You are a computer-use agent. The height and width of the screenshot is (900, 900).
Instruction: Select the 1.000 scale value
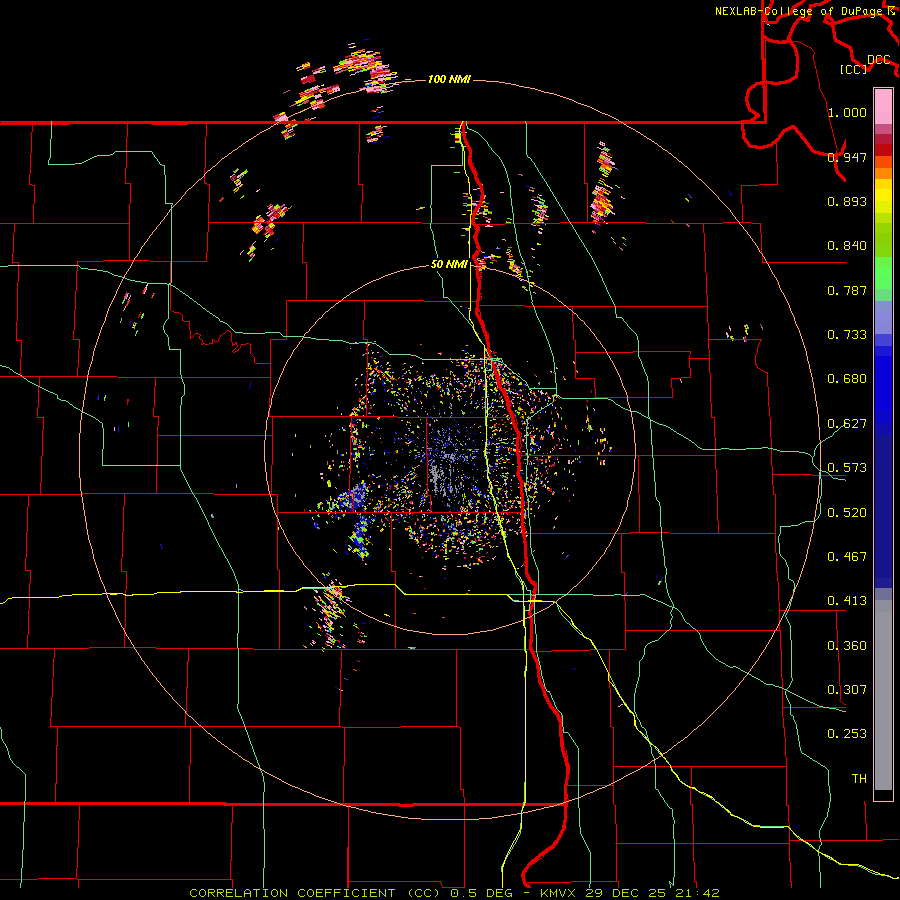click(x=847, y=112)
